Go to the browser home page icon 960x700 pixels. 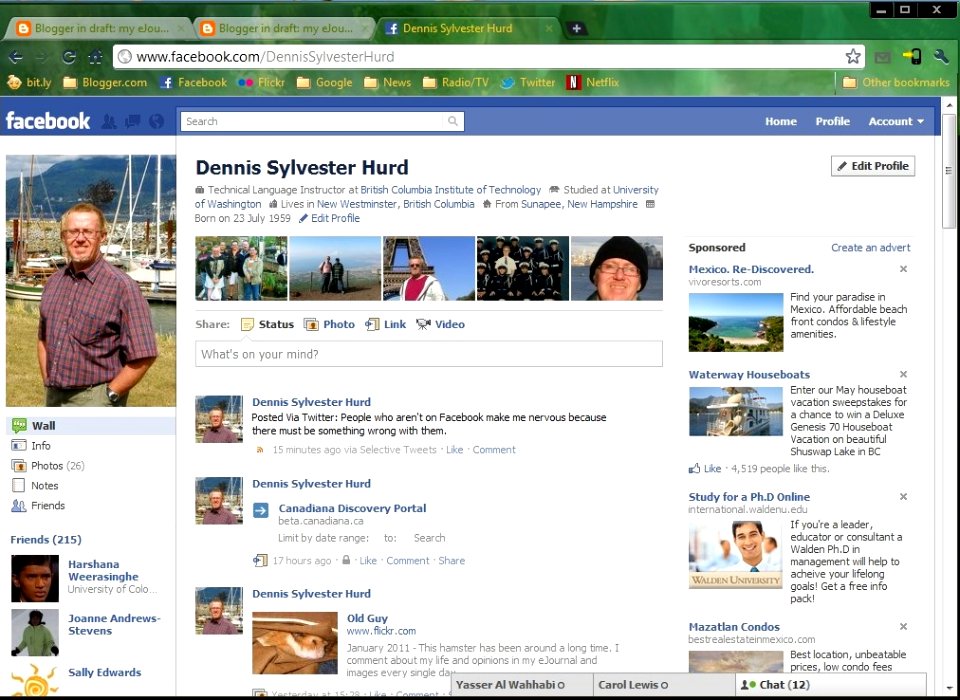pyautogui.click(x=96, y=57)
